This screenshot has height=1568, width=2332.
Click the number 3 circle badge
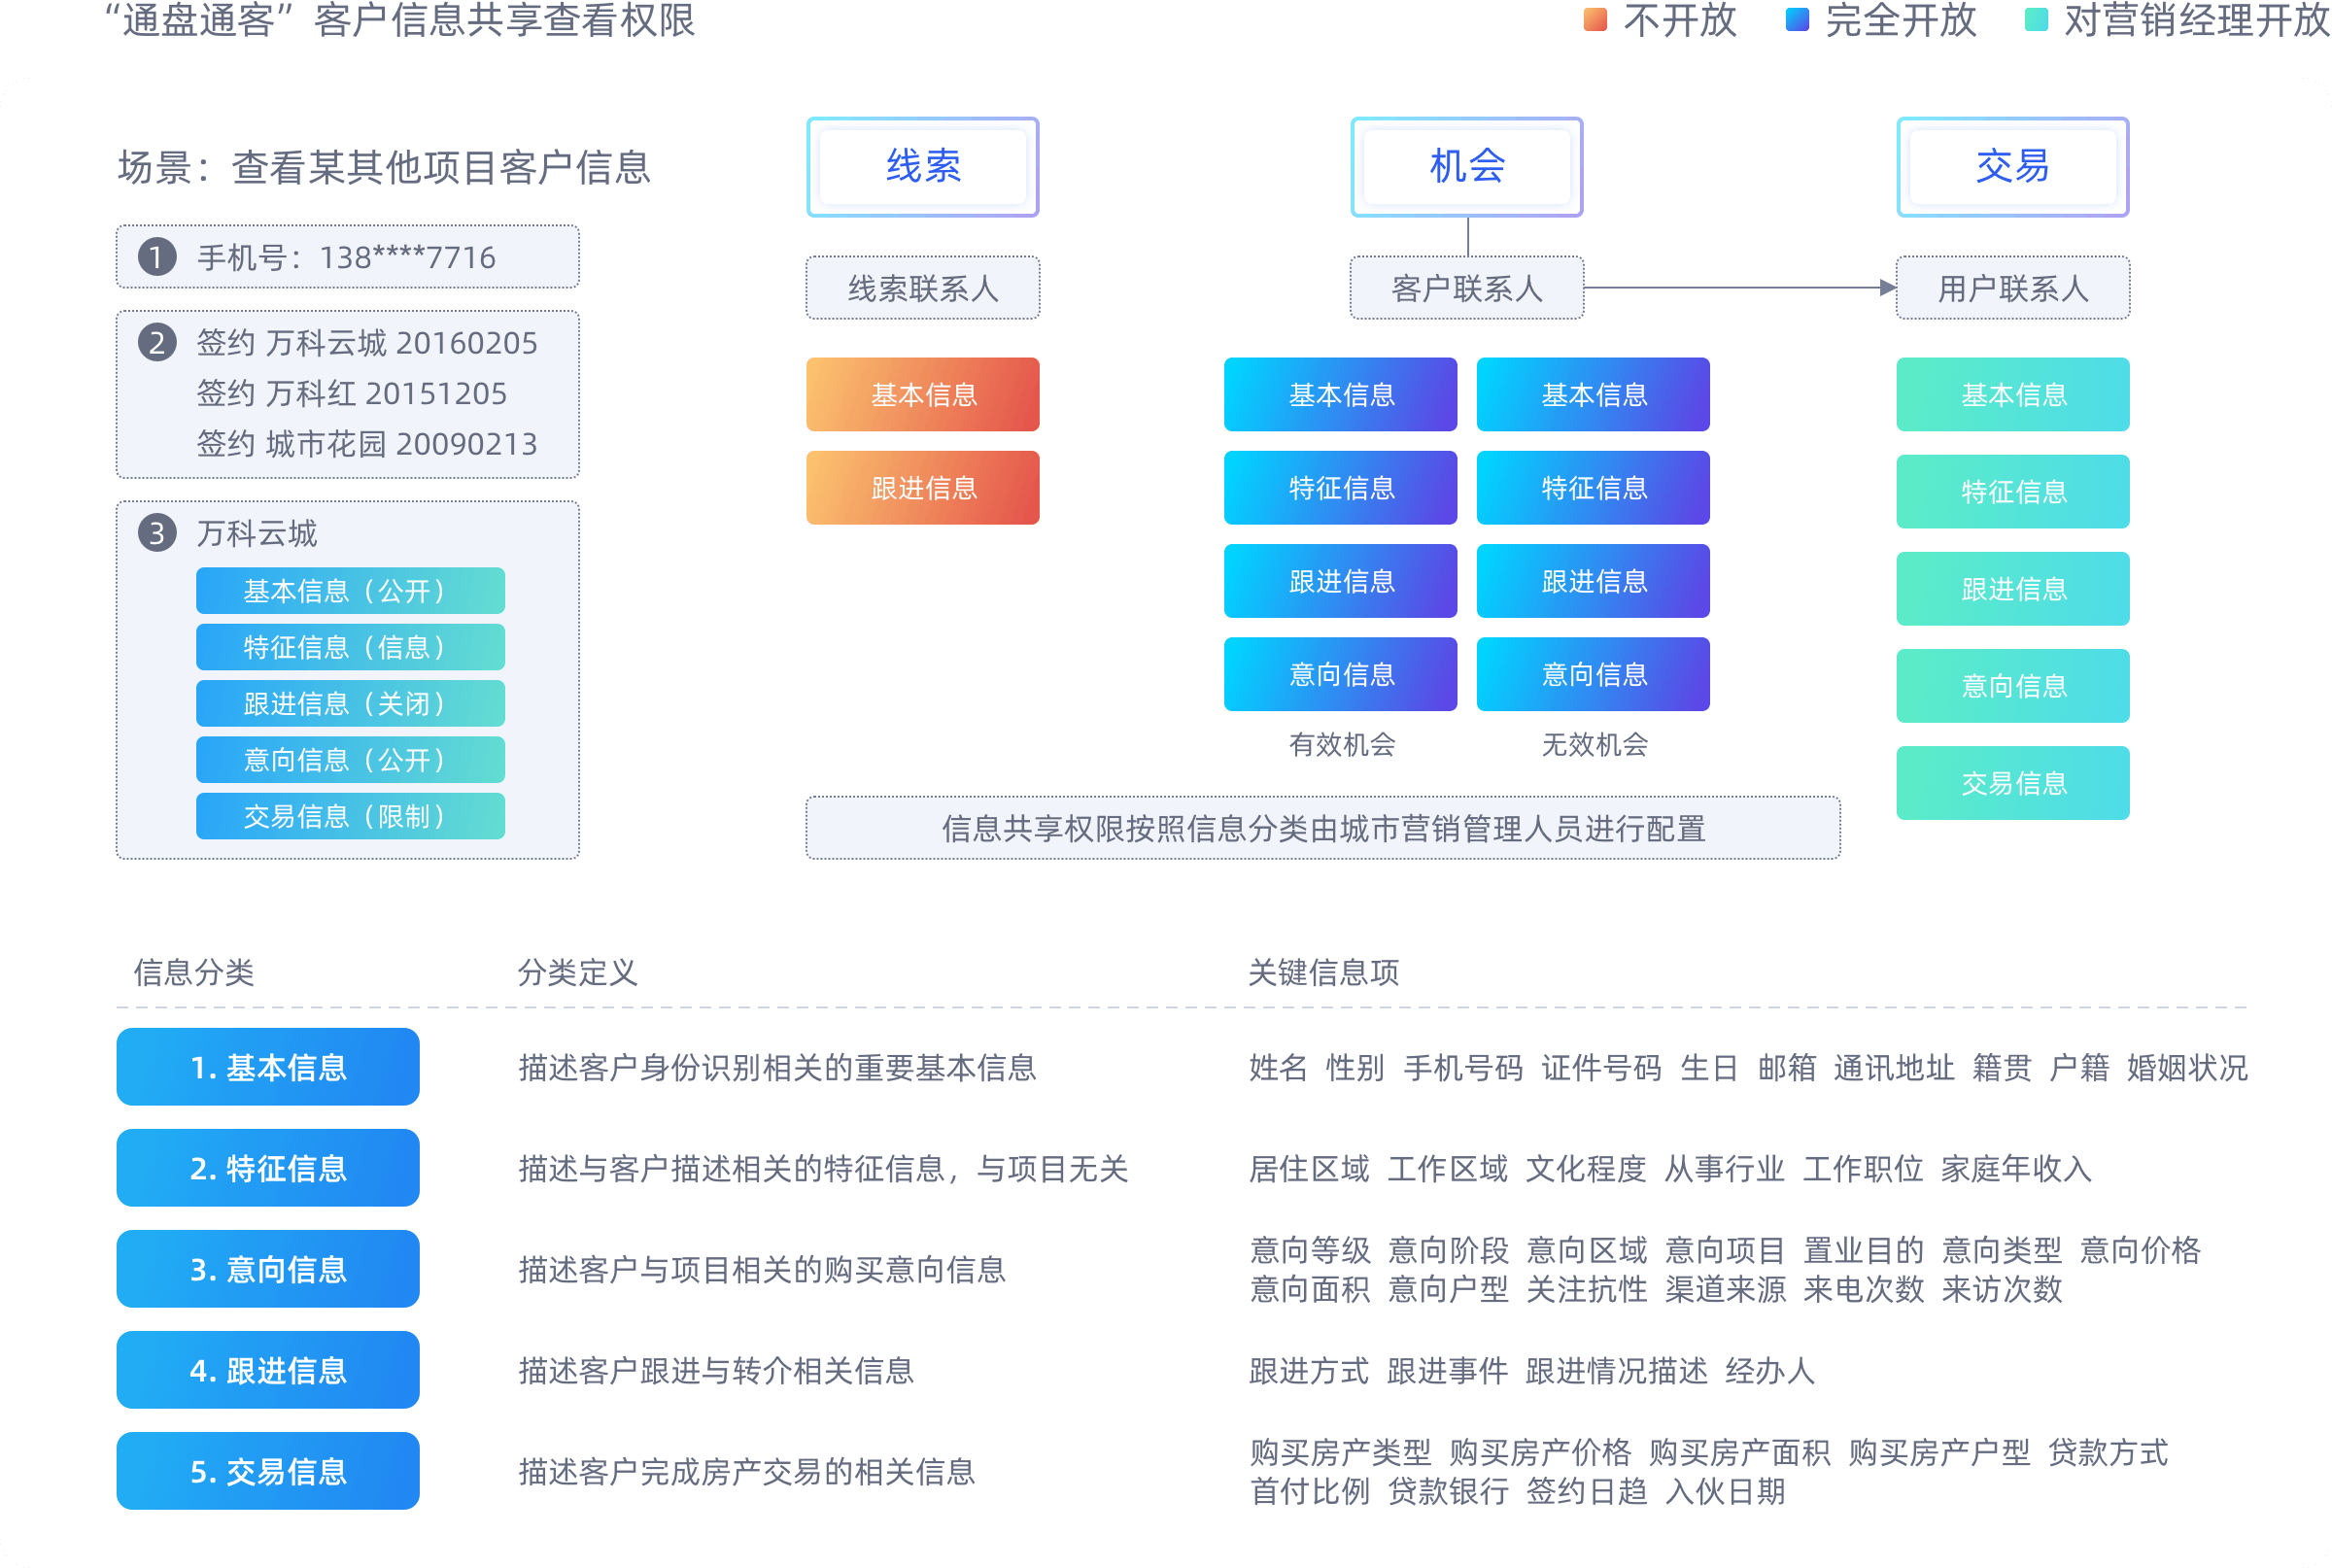click(x=157, y=533)
